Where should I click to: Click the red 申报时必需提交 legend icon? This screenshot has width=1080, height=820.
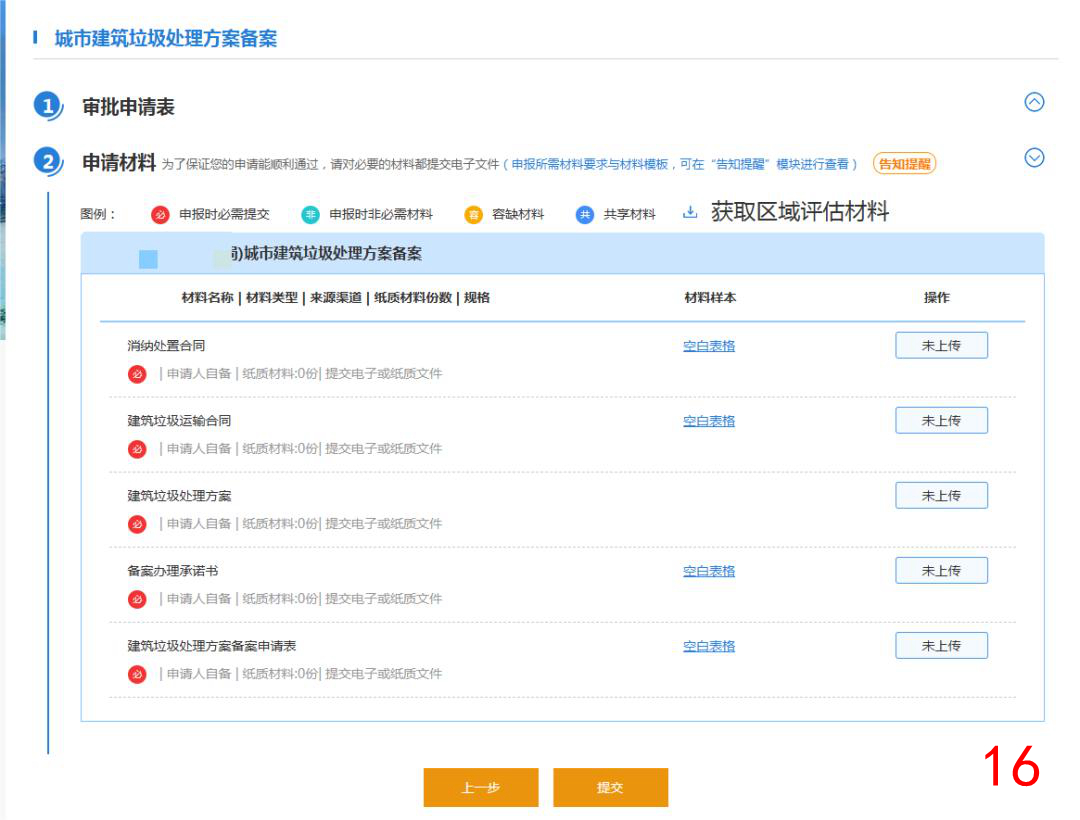pyautogui.click(x=160, y=215)
